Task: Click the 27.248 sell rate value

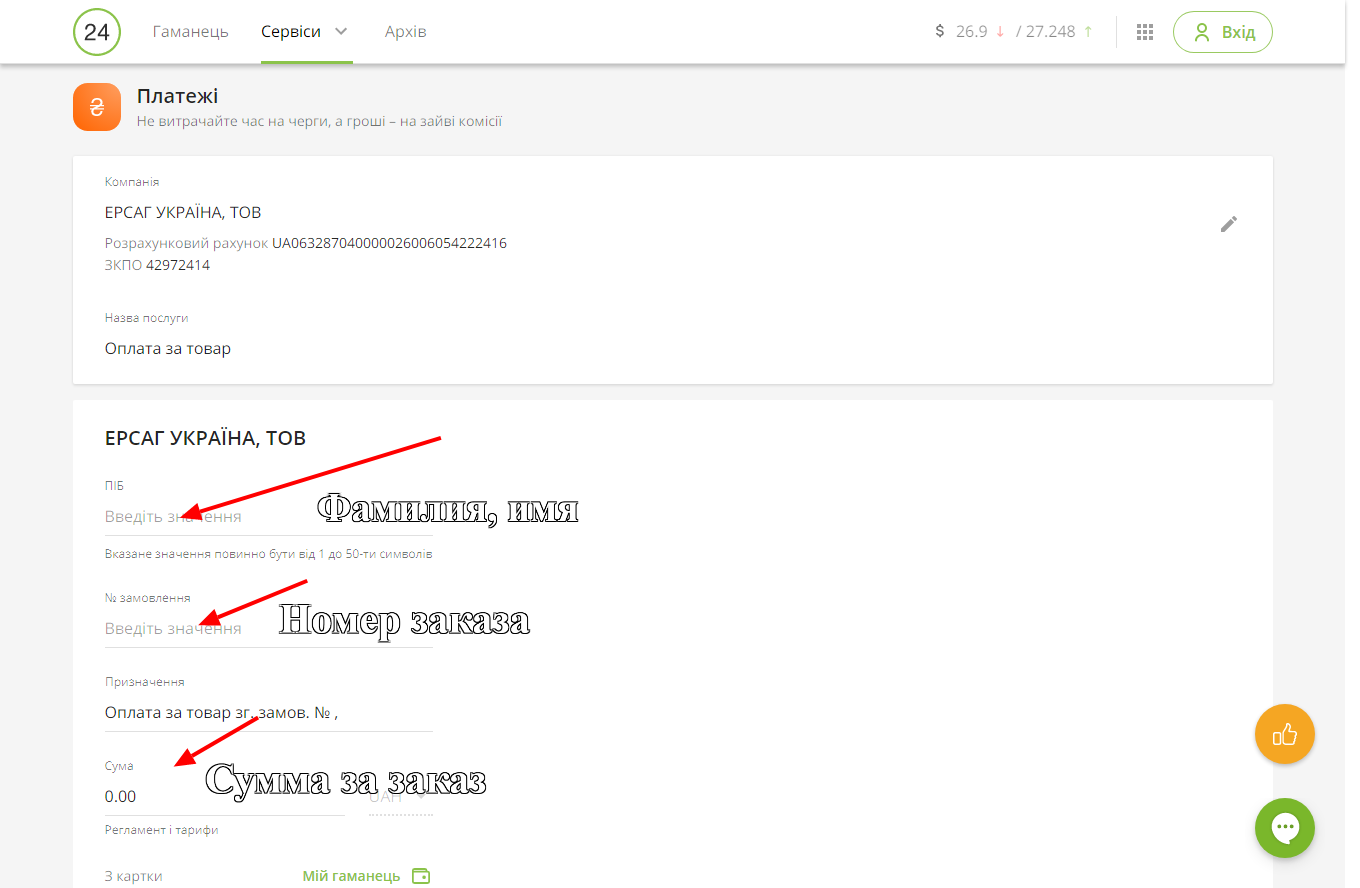Action: (1050, 31)
